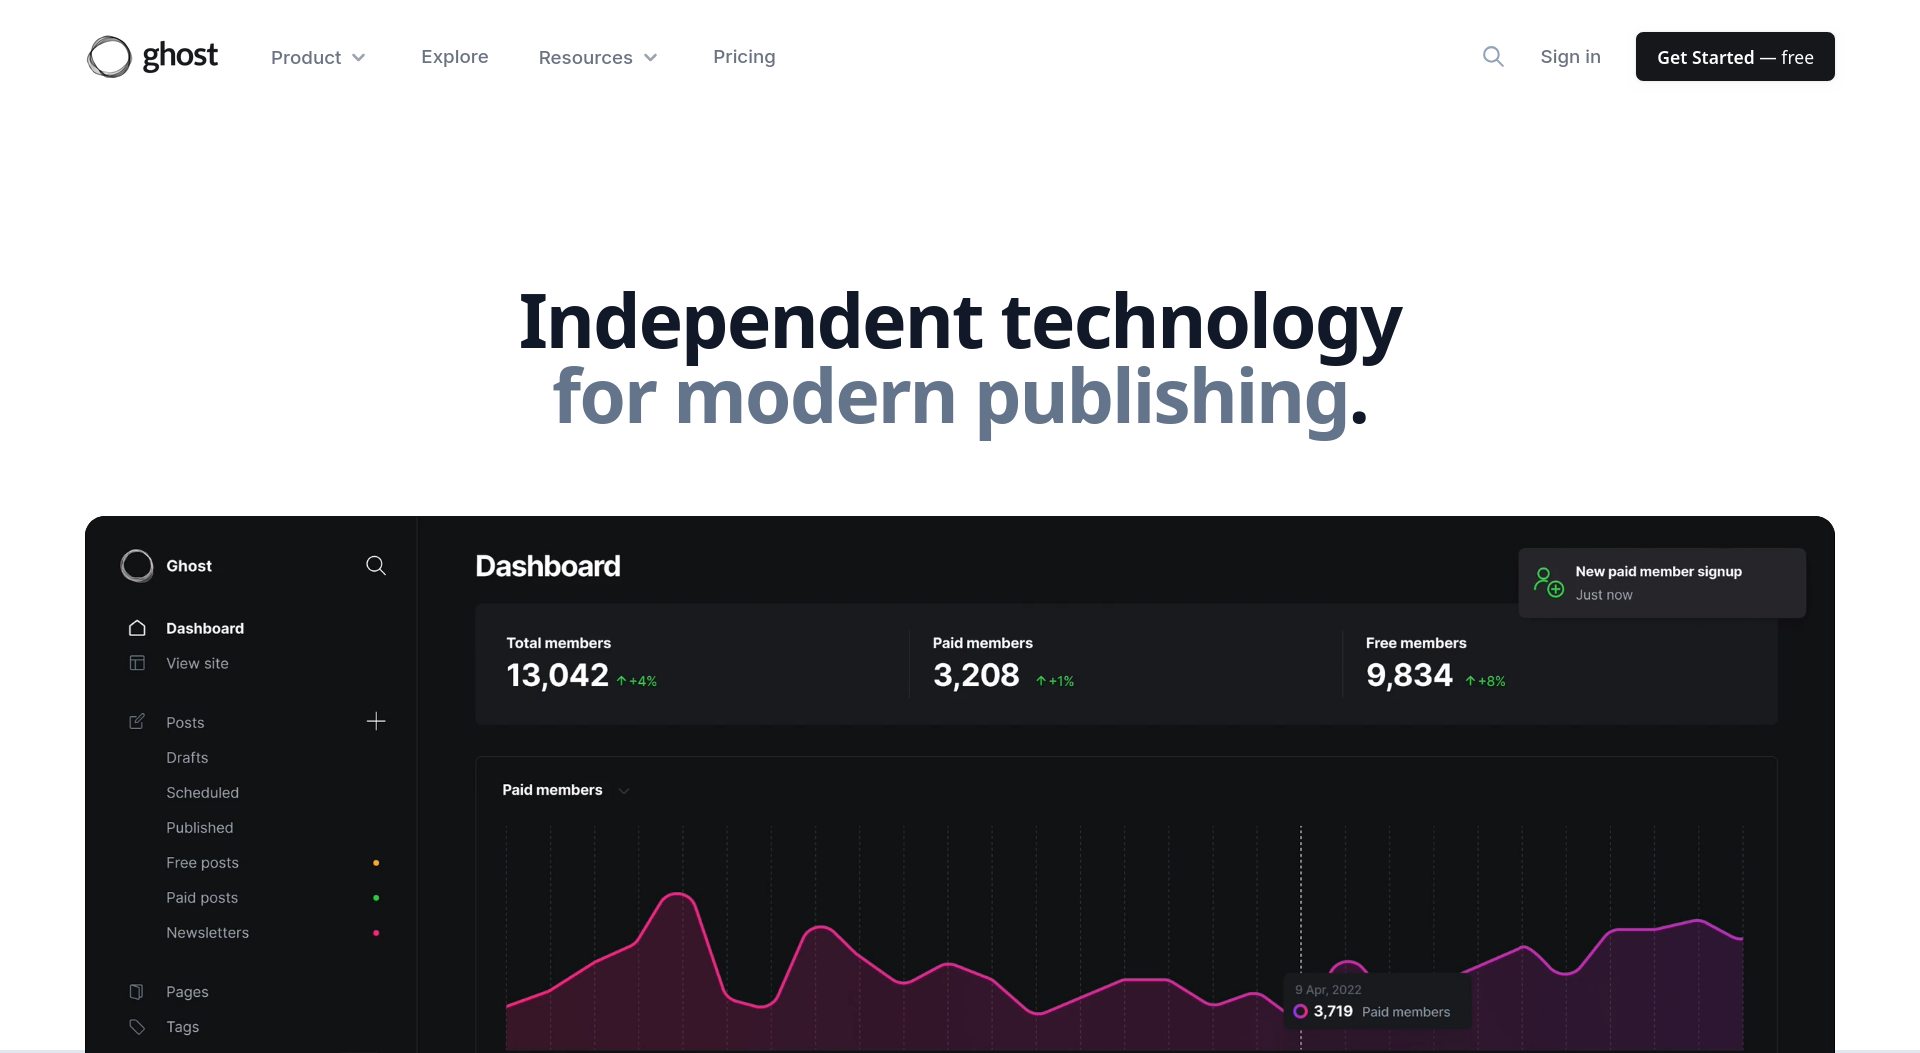1920x1053 pixels.
Task: Click the Ghost site name in sidebar
Action: [x=189, y=566]
